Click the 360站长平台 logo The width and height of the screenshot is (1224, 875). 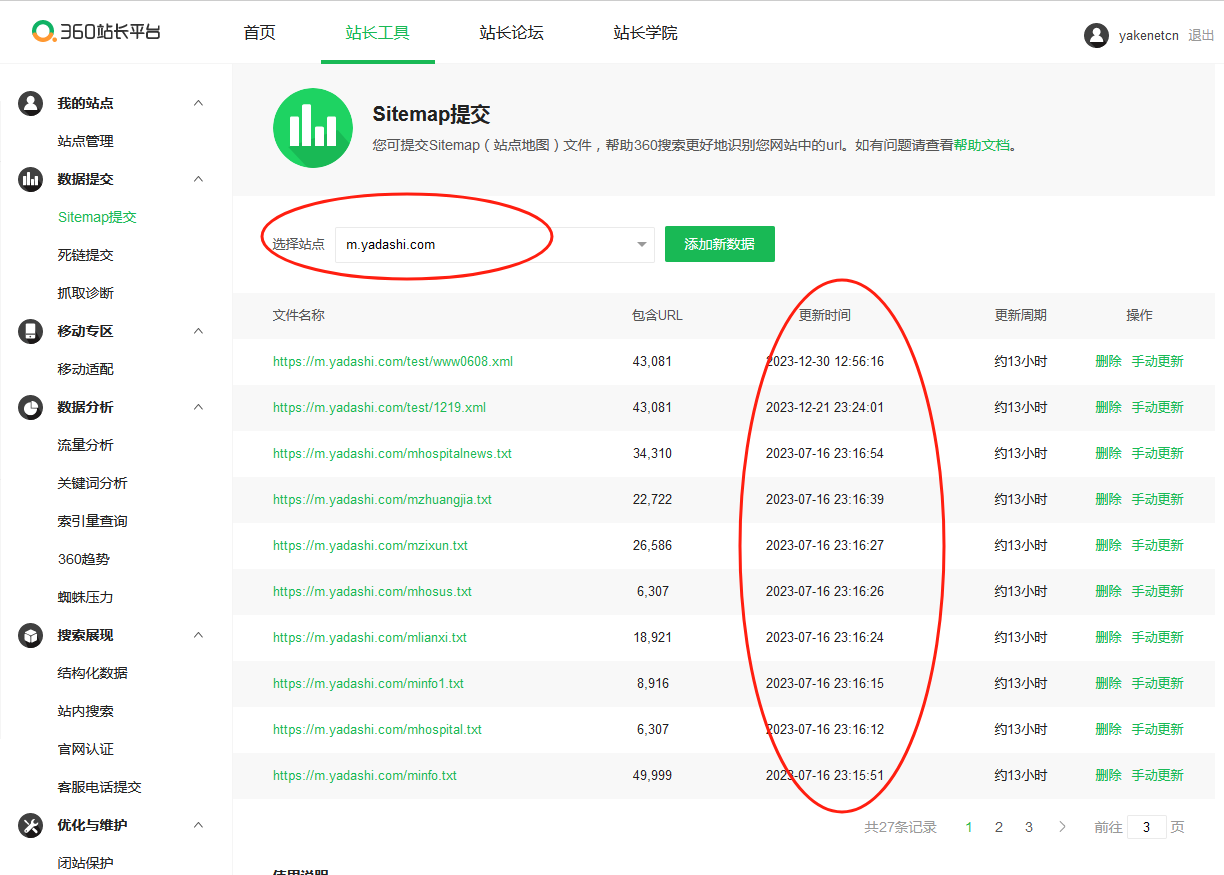tap(96, 32)
